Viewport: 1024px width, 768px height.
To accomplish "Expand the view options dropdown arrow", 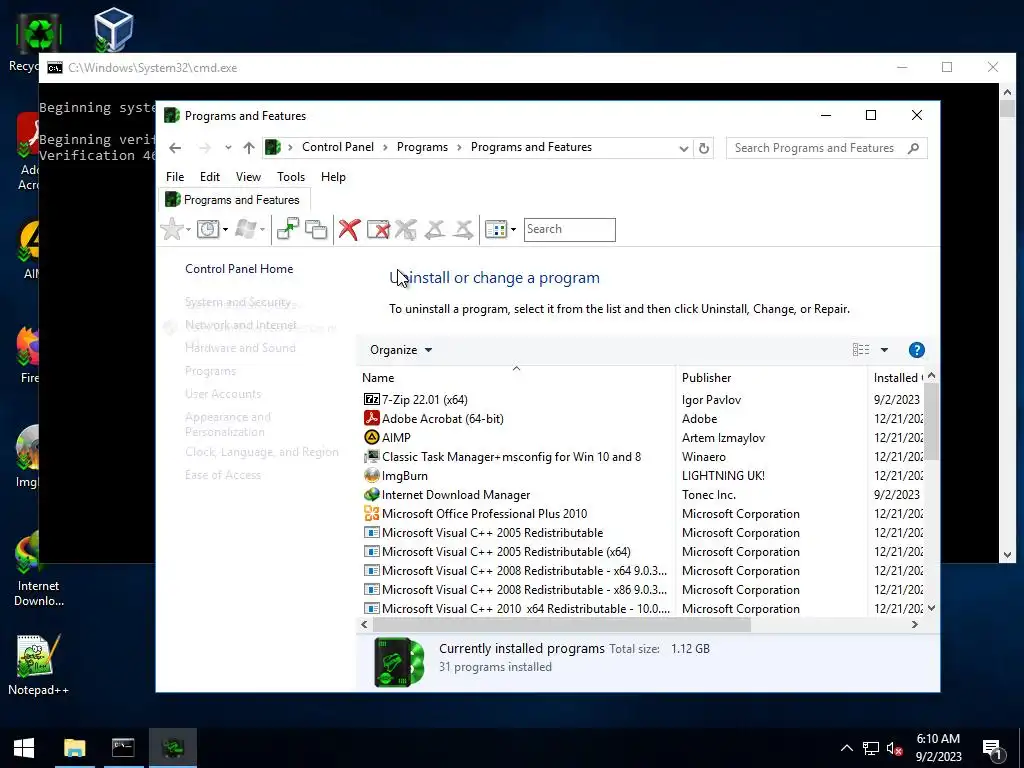I will pos(884,350).
